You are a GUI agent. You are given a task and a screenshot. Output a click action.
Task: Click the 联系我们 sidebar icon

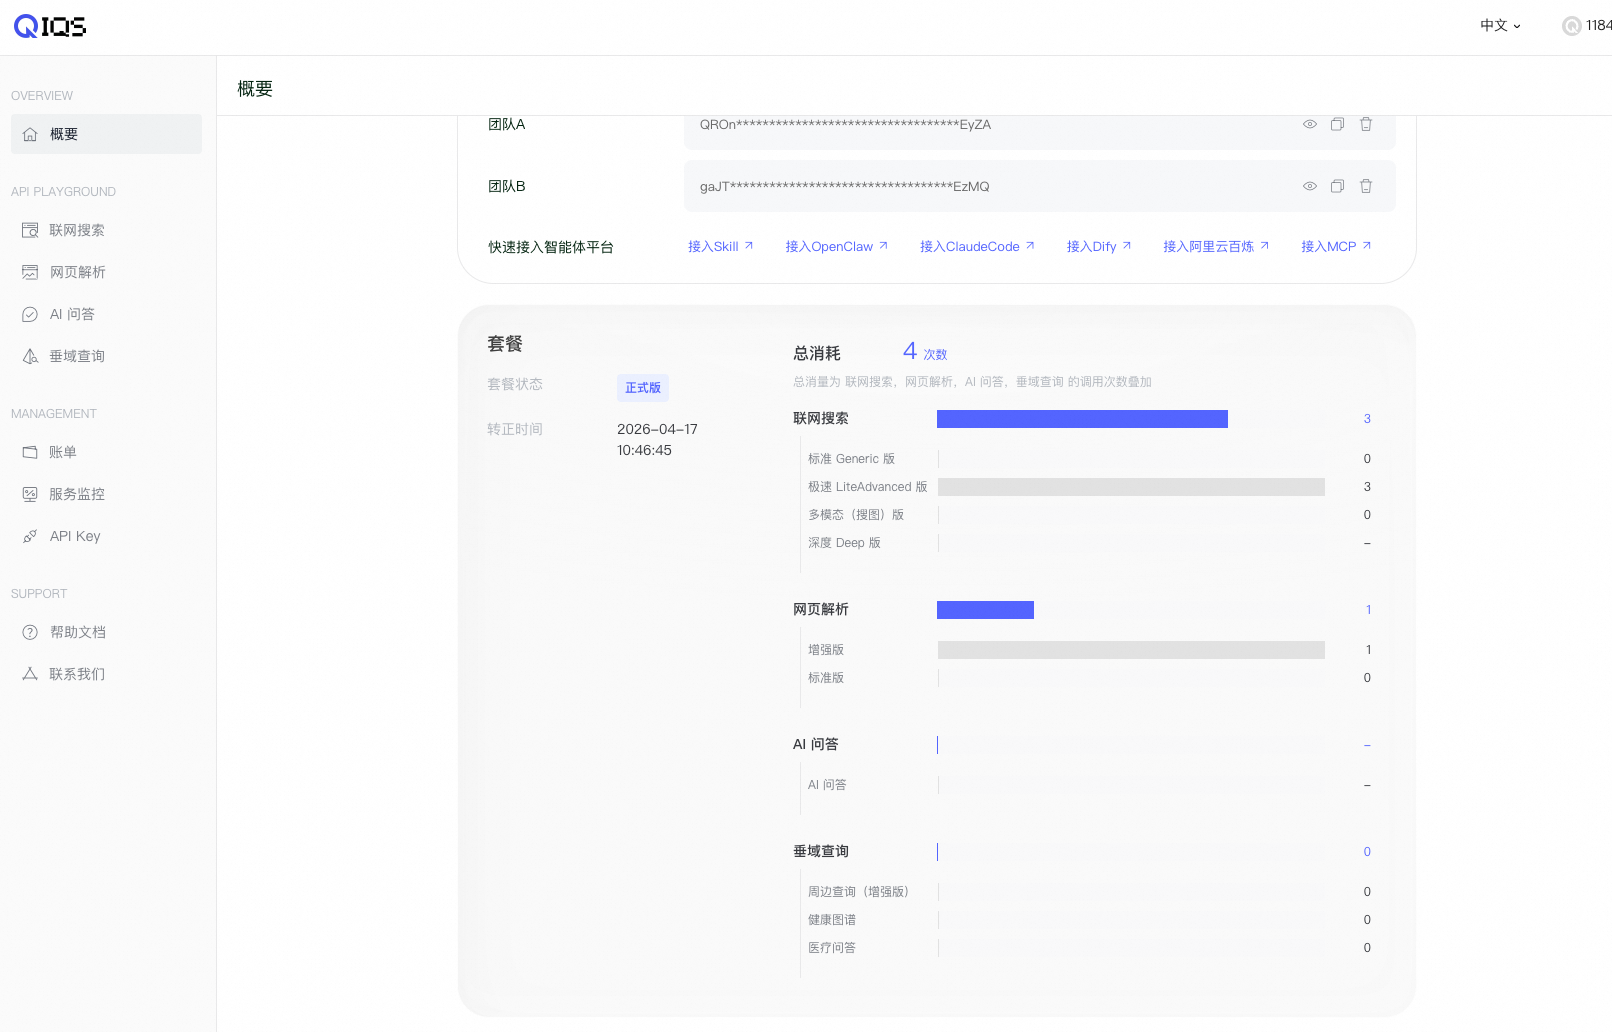(30, 674)
